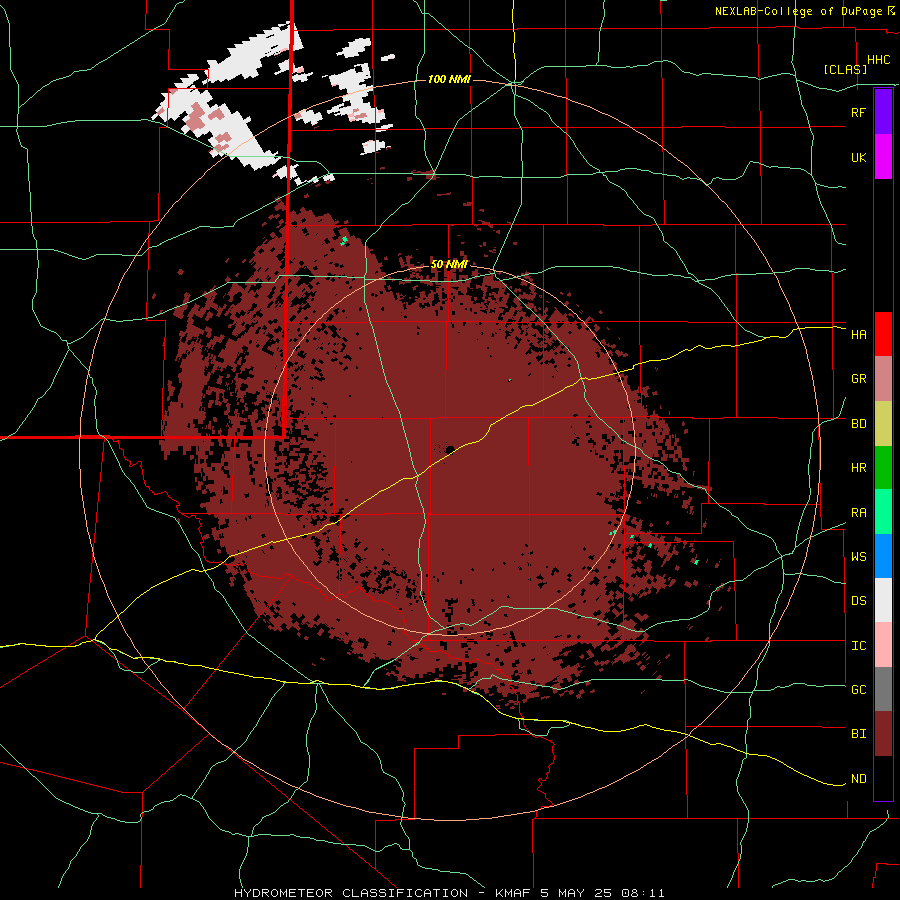Click the BD yellow-olive legend block
This screenshot has height=900, width=900.
pyautogui.click(x=883, y=423)
